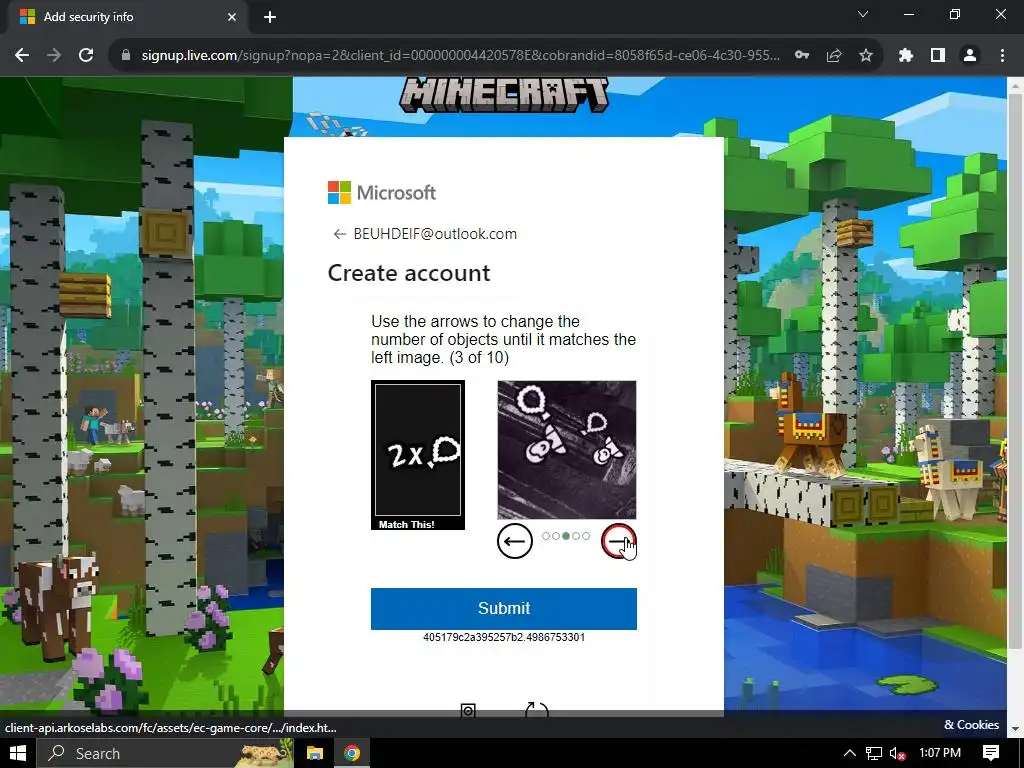Open File Explorer from the taskbar
Screen dimensions: 1024x768
(x=315, y=753)
